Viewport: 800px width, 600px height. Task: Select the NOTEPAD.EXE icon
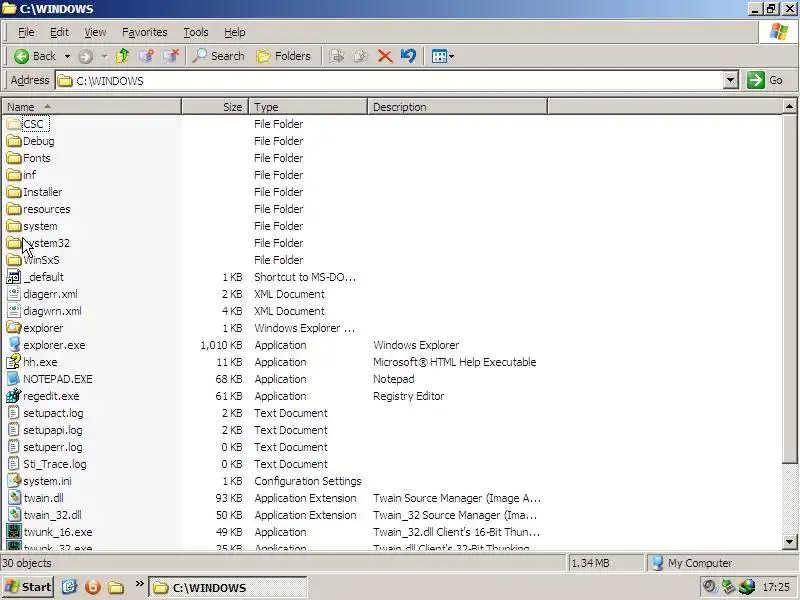pyautogui.click(x=14, y=379)
